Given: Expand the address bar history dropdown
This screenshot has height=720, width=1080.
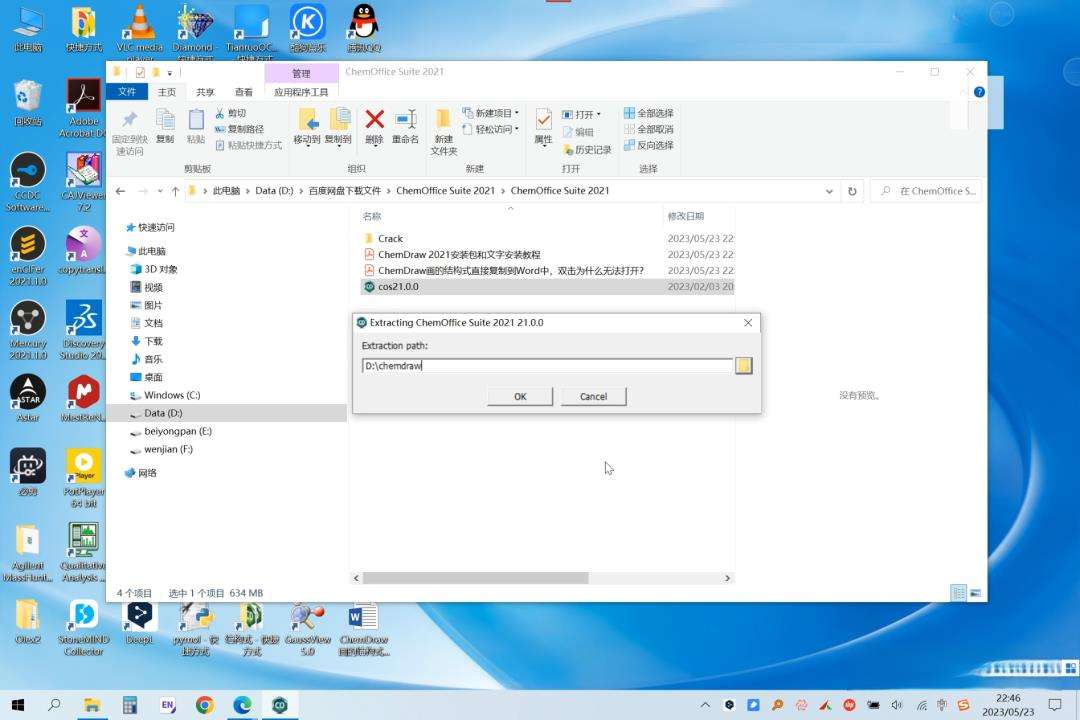Looking at the screenshot, I should 829,191.
